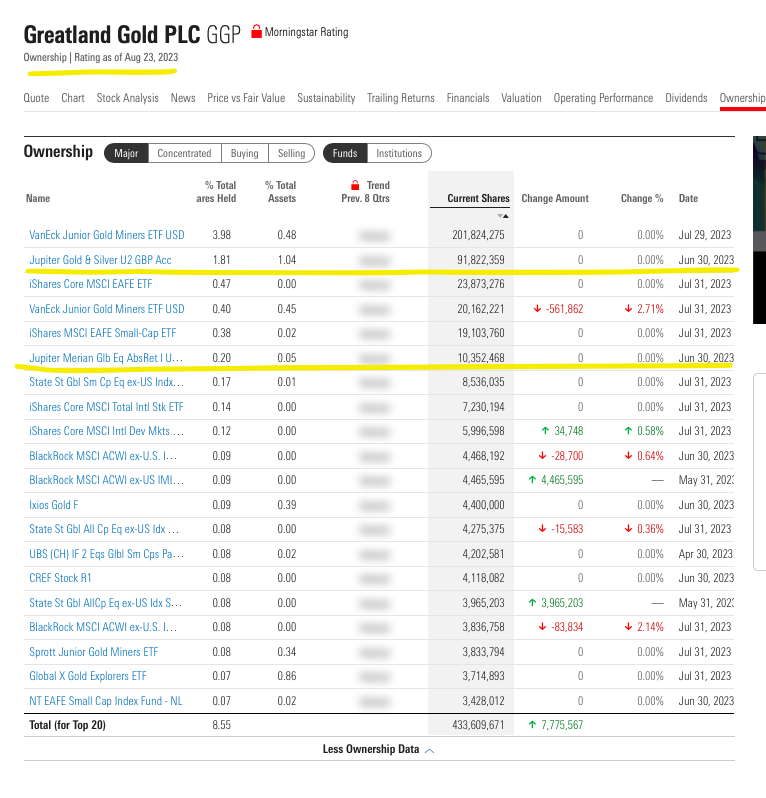This screenshot has height=798, width=766.
Task: Sort by Current Shares column header
Action: pos(478,198)
